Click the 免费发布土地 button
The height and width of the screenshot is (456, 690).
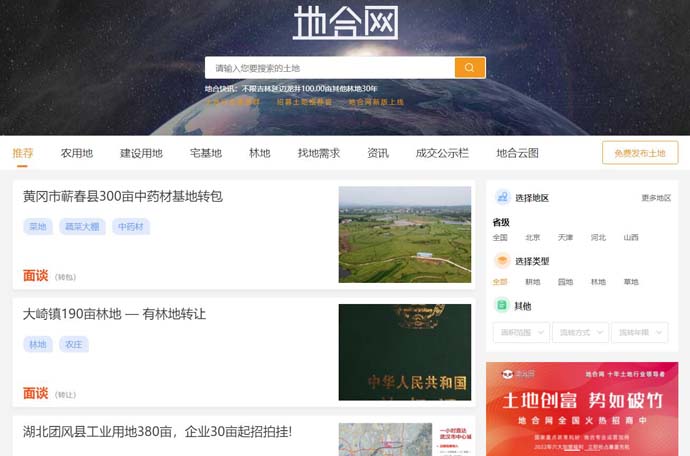pos(640,153)
